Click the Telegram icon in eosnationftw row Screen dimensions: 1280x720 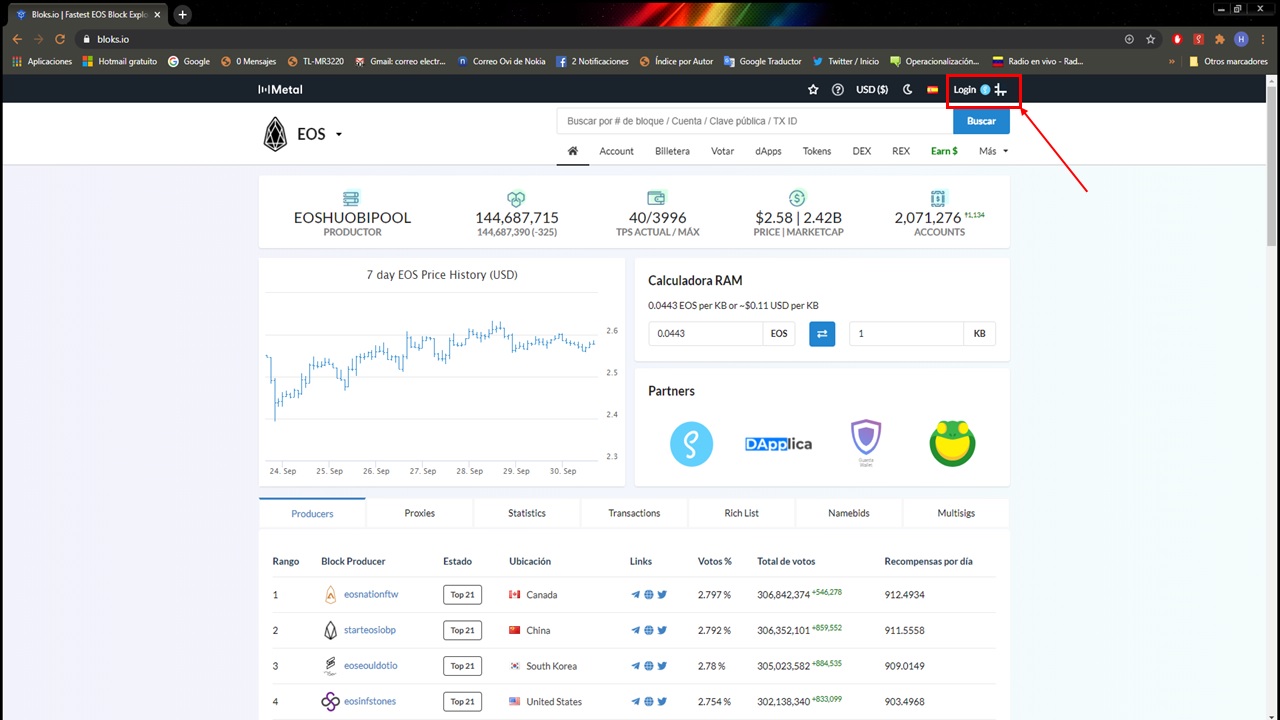click(636, 595)
